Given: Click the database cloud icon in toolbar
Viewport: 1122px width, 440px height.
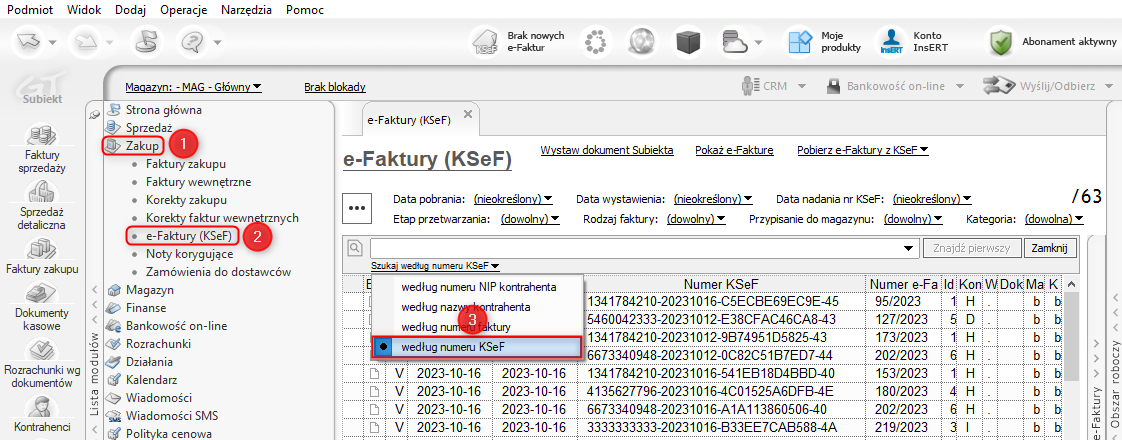Looking at the screenshot, I should click(x=733, y=41).
